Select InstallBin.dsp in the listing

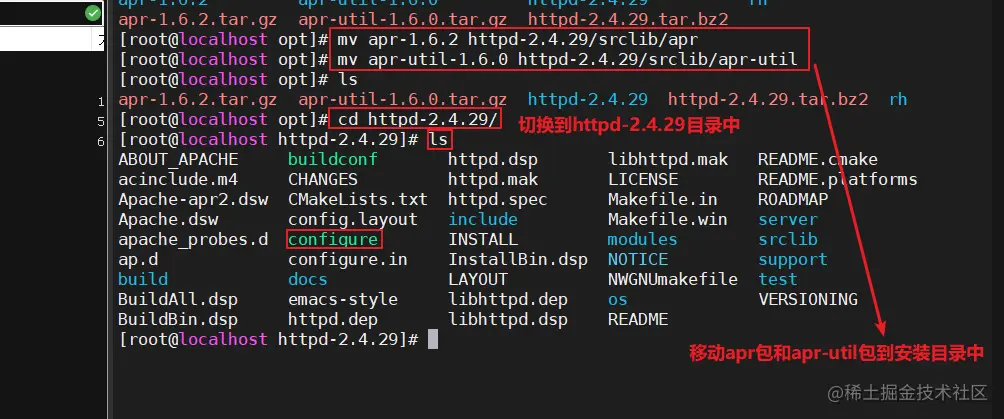pyautogui.click(x=518, y=259)
